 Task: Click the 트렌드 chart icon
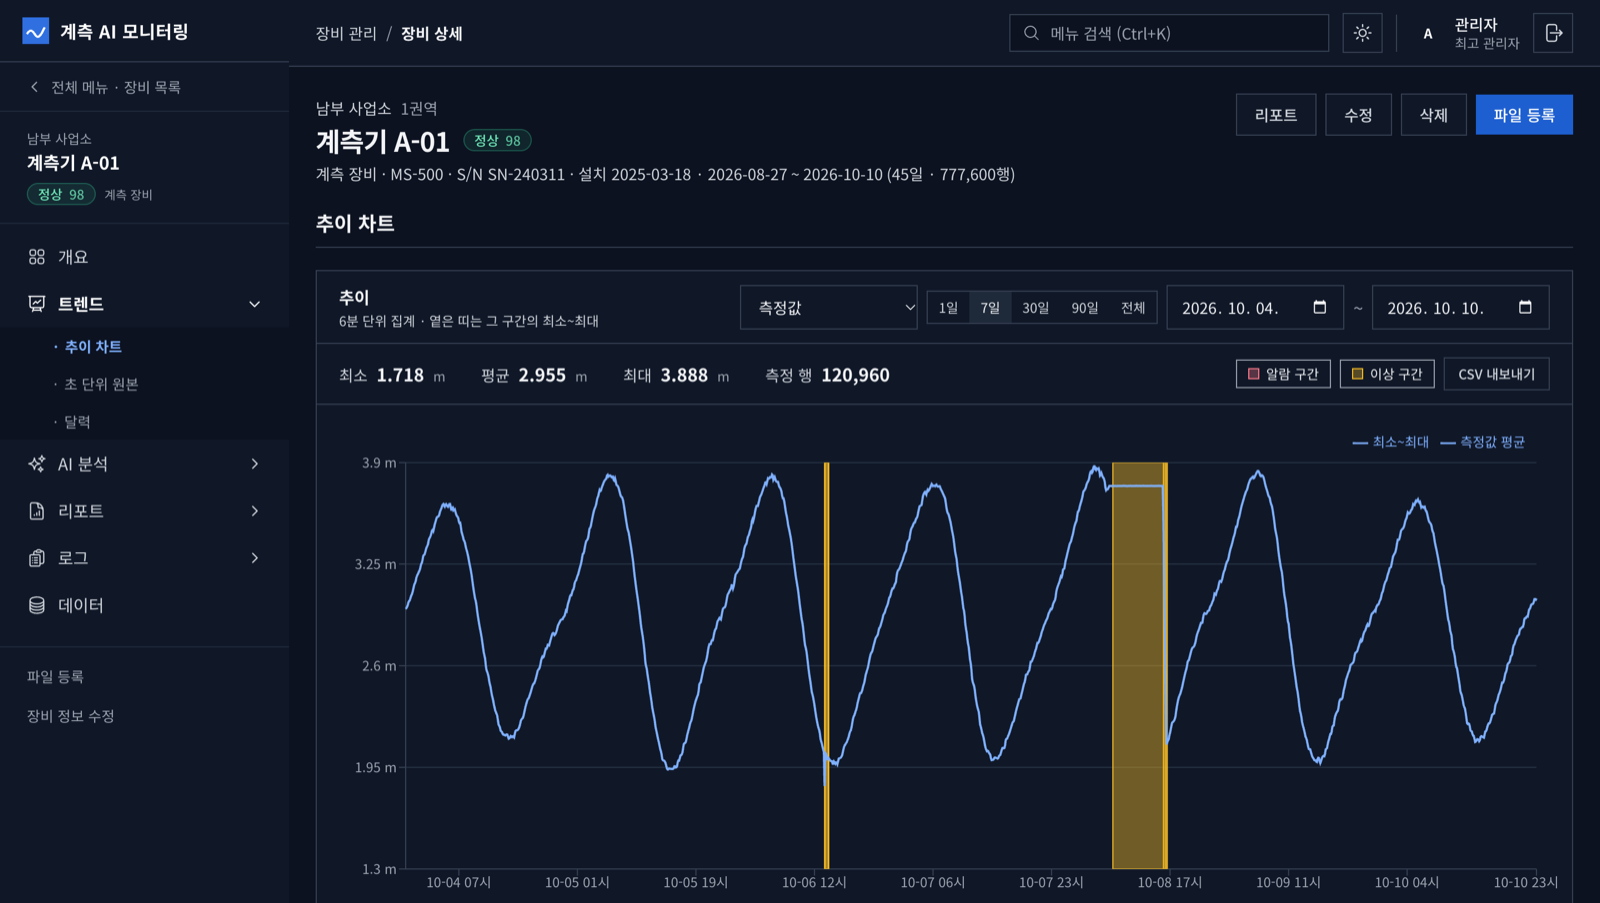37,304
